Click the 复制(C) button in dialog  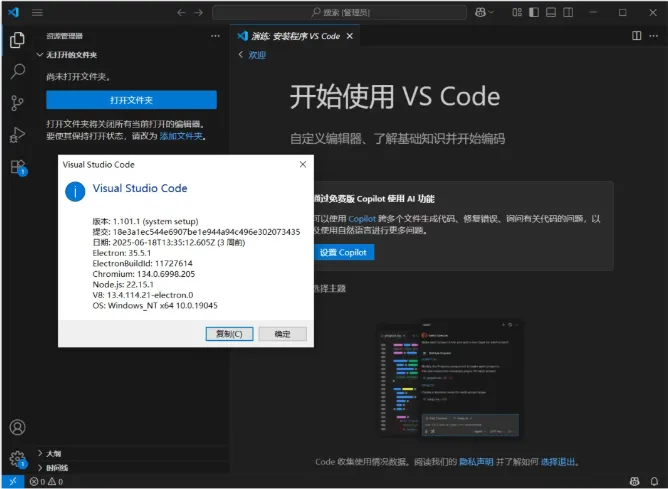(229, 334)
